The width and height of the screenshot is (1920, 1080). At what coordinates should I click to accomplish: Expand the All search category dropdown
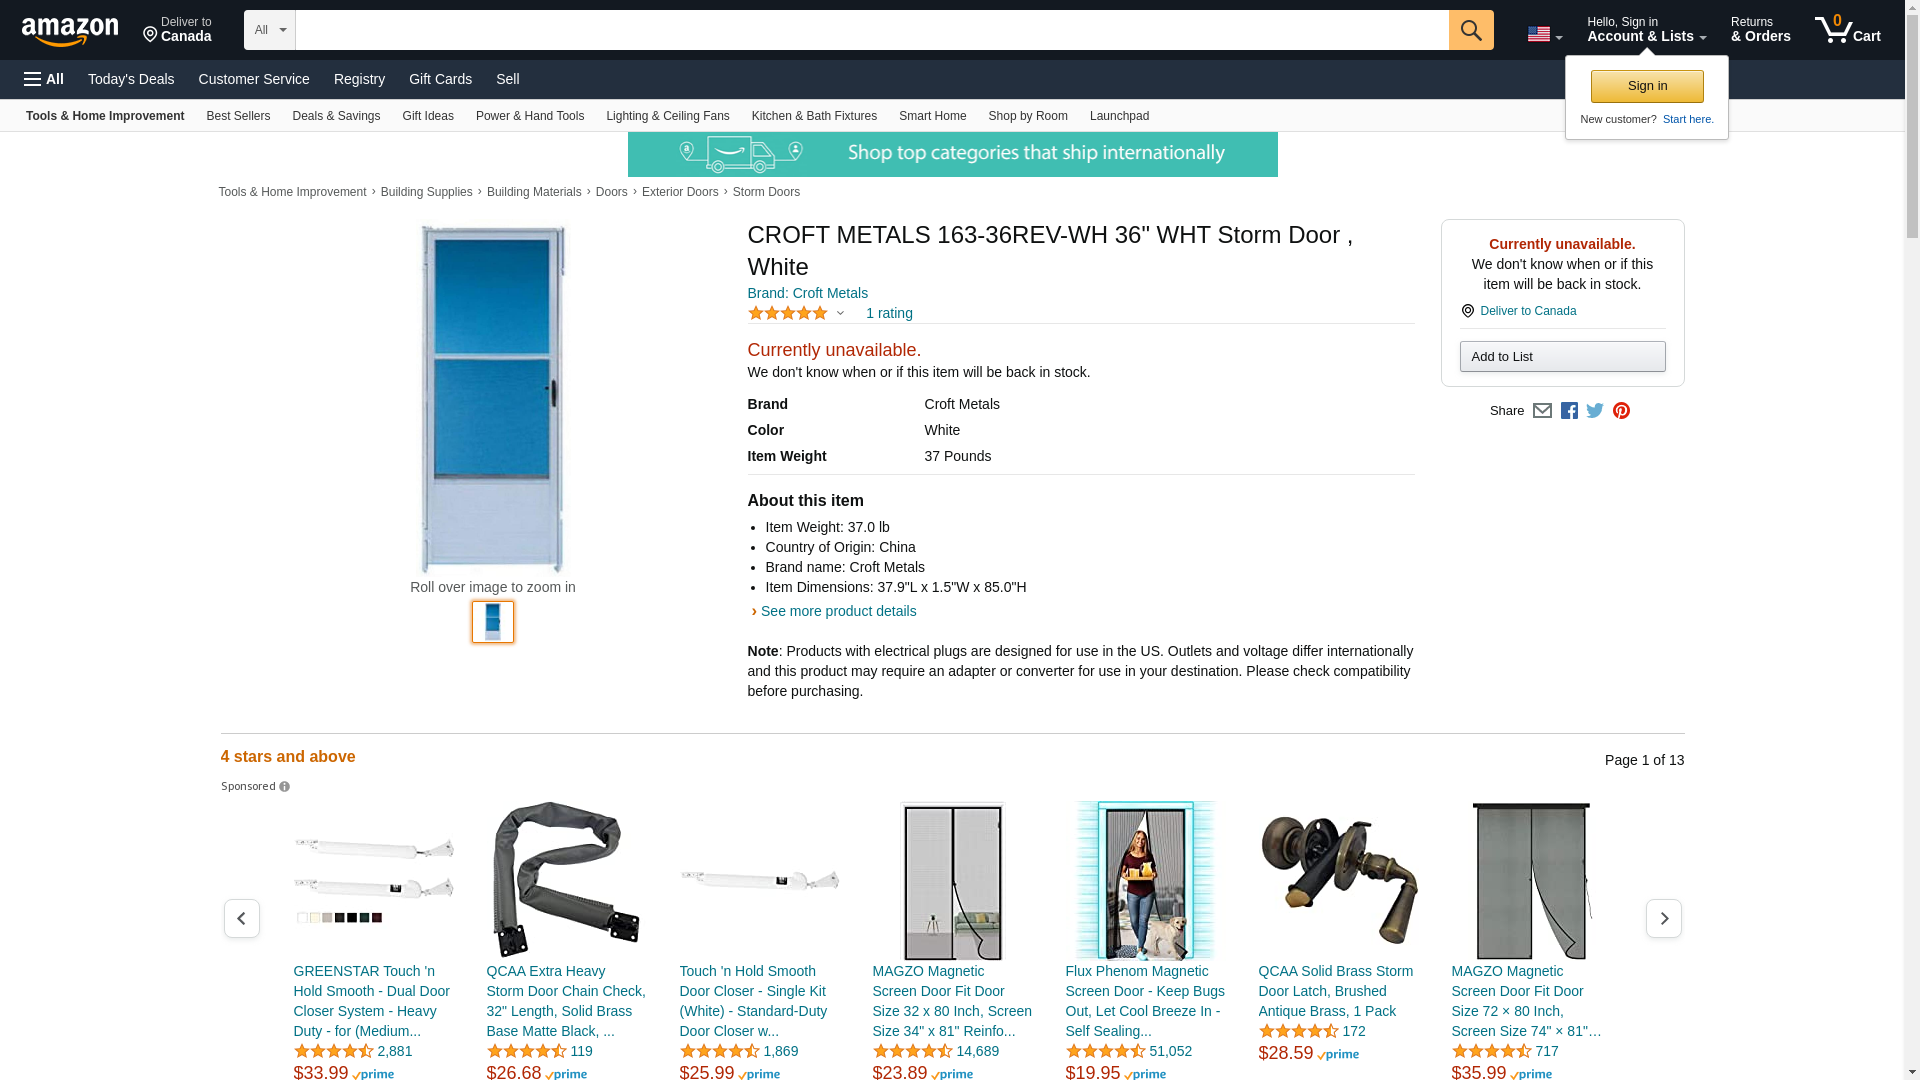269,30
